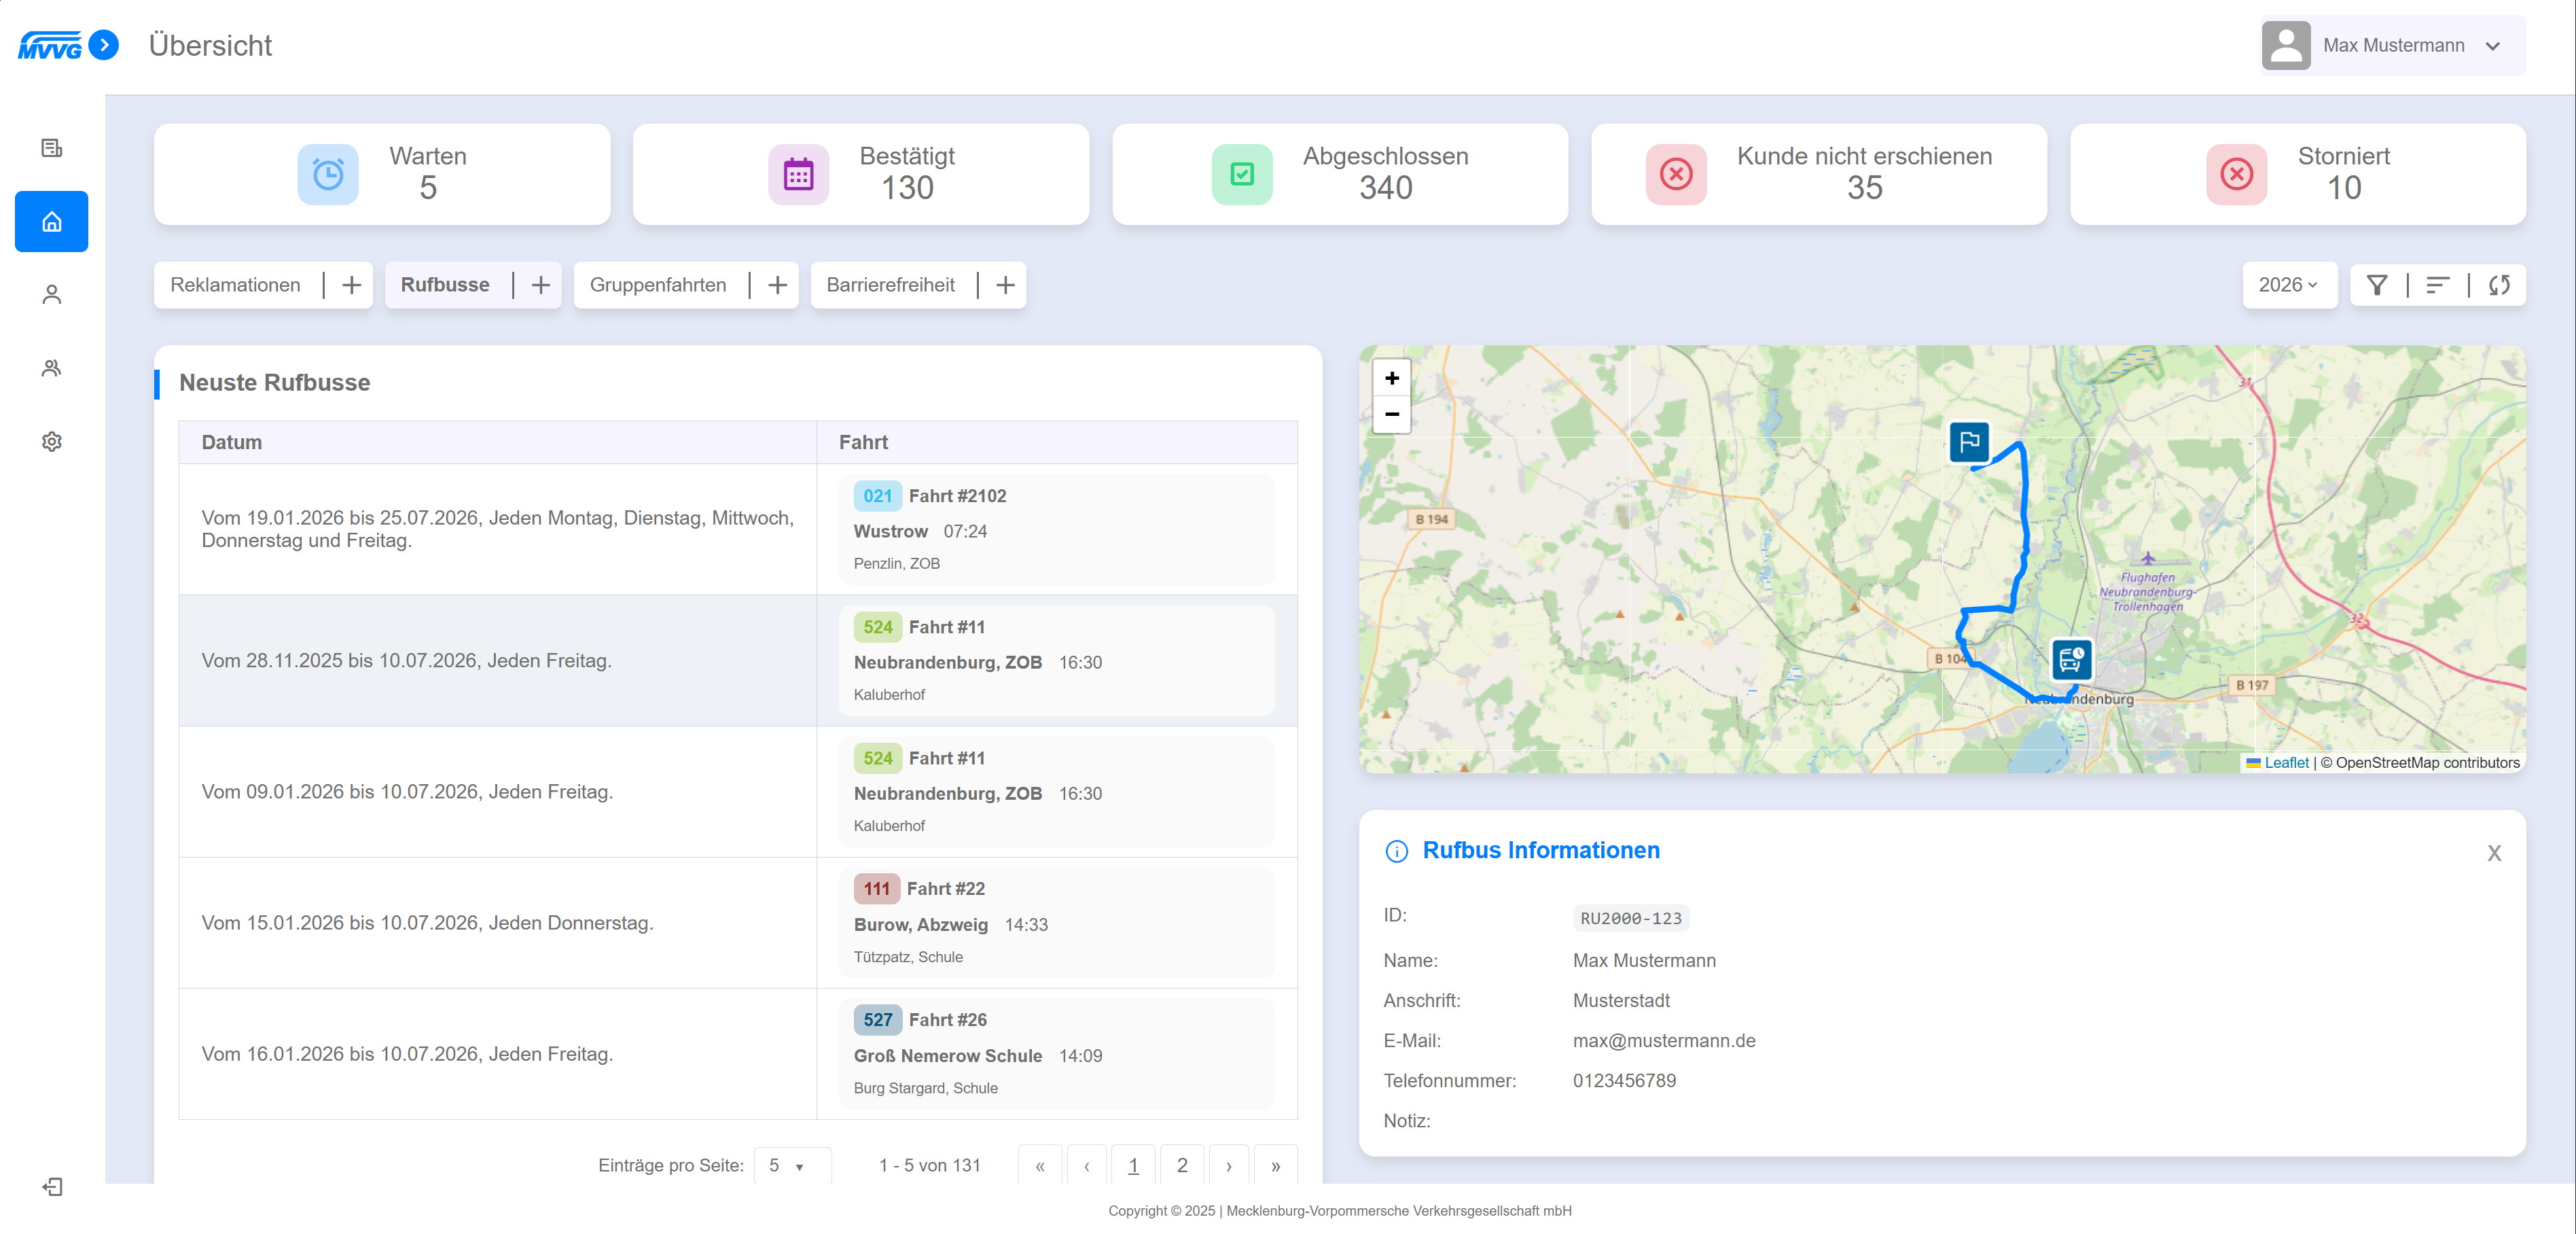Open entries per page dropdown
2576x1234 pixels.
click(791, 1165)
